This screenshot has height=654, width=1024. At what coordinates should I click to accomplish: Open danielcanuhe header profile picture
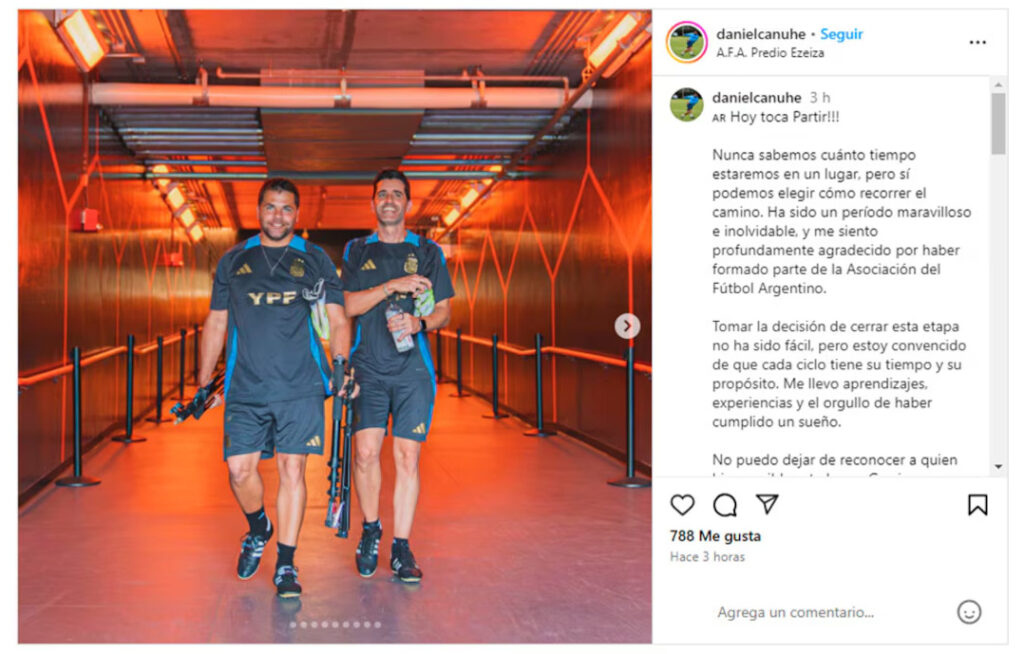pyautogui.click(x=686, y=42)
